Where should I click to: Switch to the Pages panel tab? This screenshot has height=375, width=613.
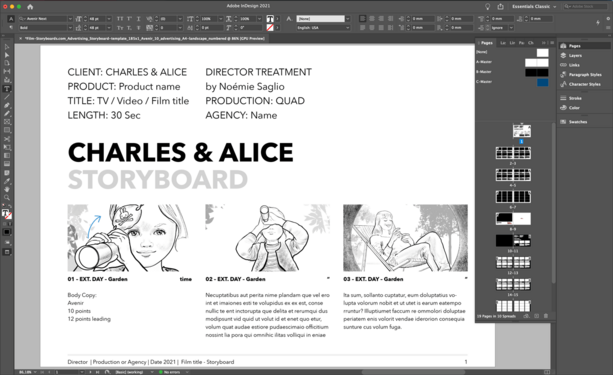pyautogui.click(x=486, y=43)
